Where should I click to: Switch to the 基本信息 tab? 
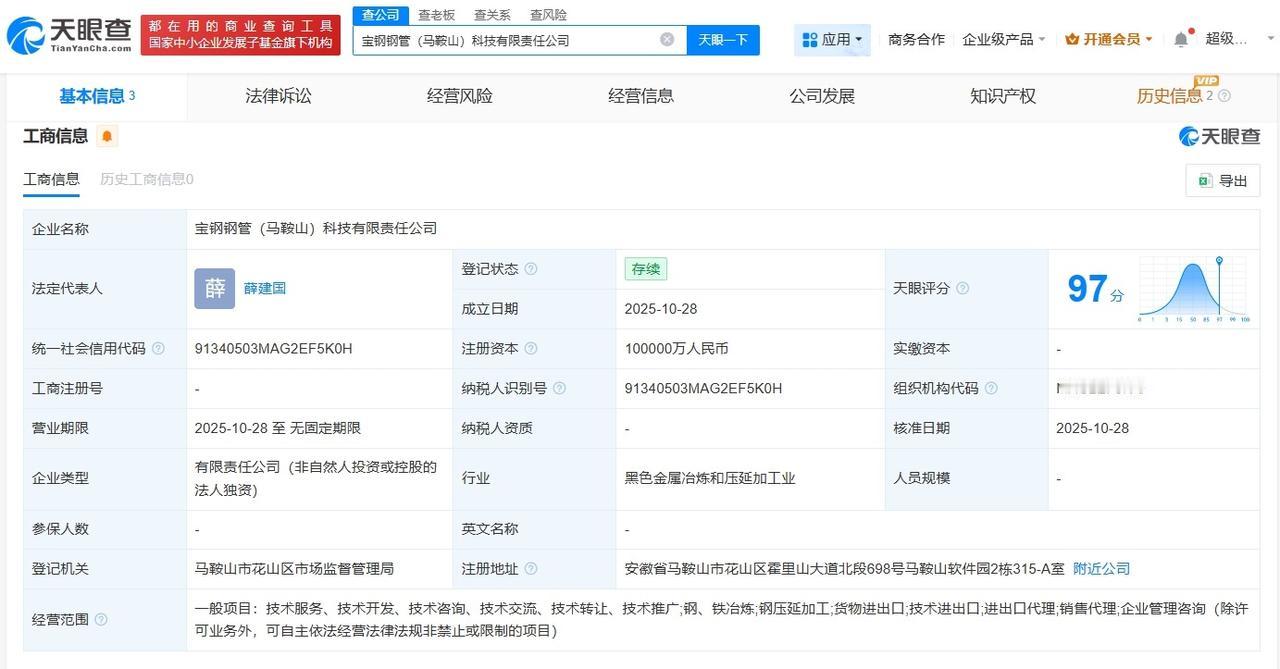tap(97, 96)
